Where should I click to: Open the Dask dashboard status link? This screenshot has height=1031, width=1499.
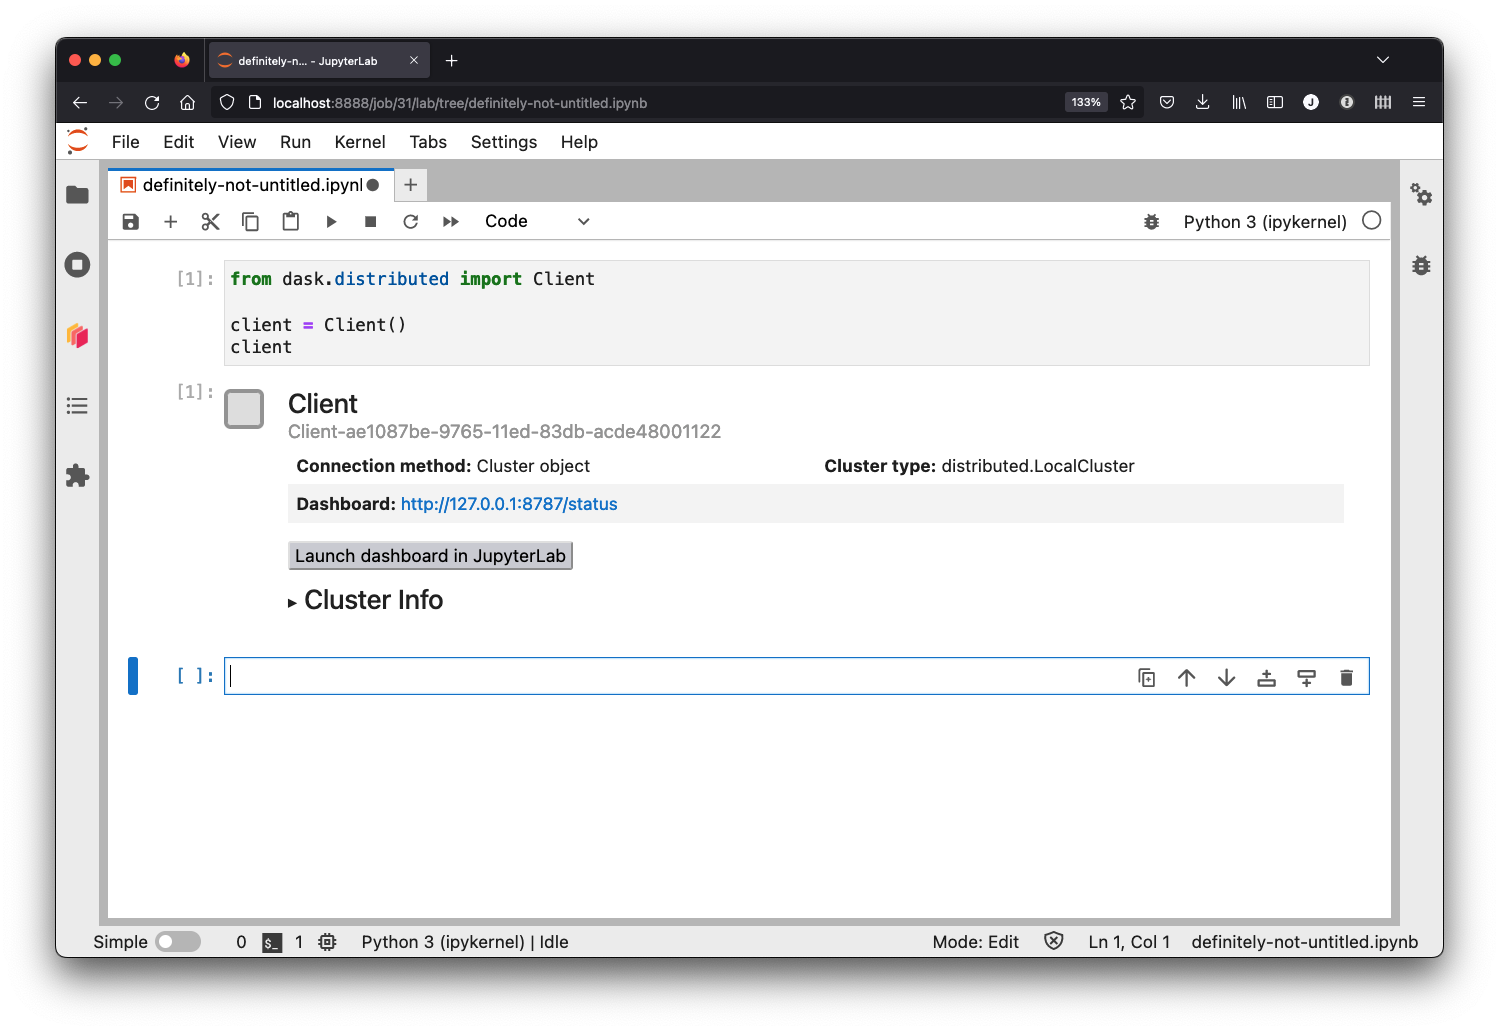[509, 504]
